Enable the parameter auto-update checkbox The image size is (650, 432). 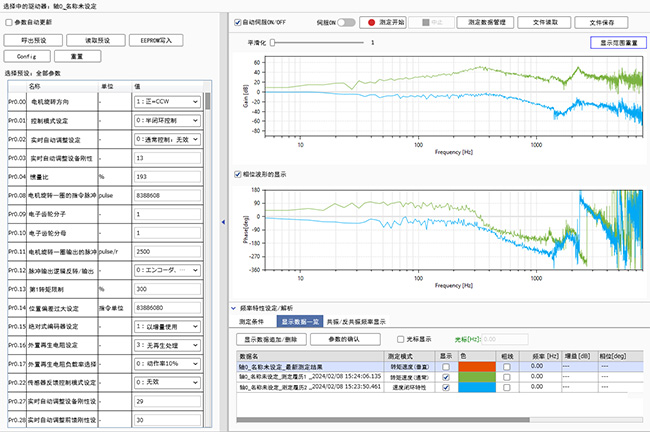pyautogui.click(x=10, y=22)
